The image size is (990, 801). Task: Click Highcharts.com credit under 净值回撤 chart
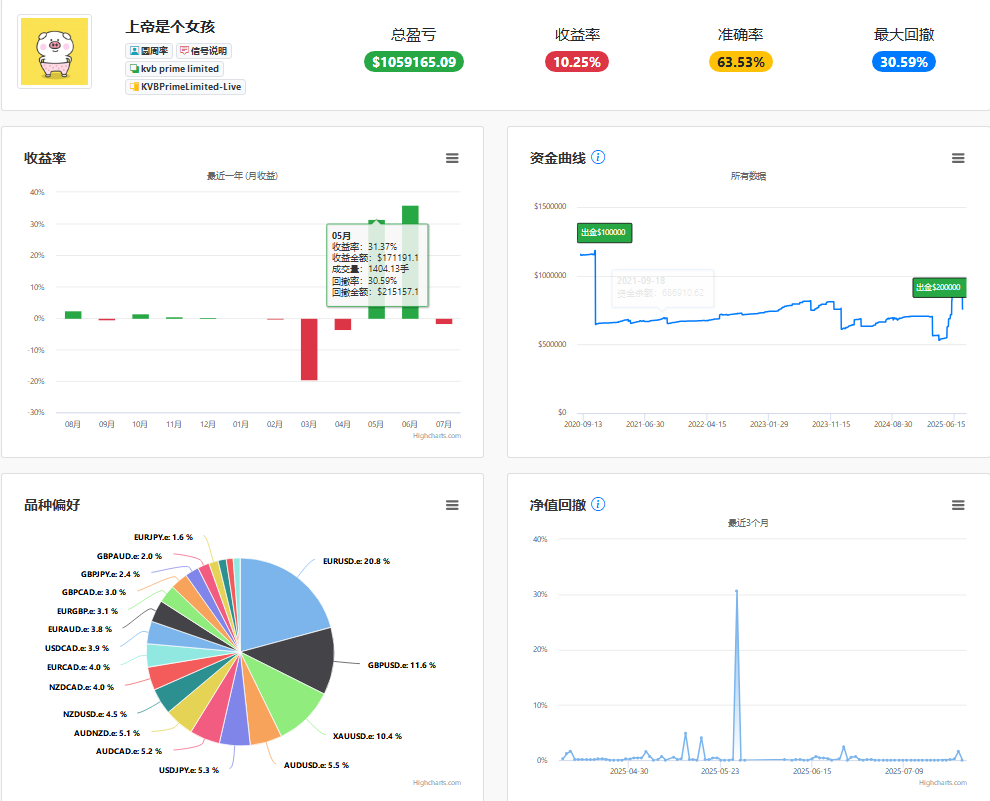943,783
